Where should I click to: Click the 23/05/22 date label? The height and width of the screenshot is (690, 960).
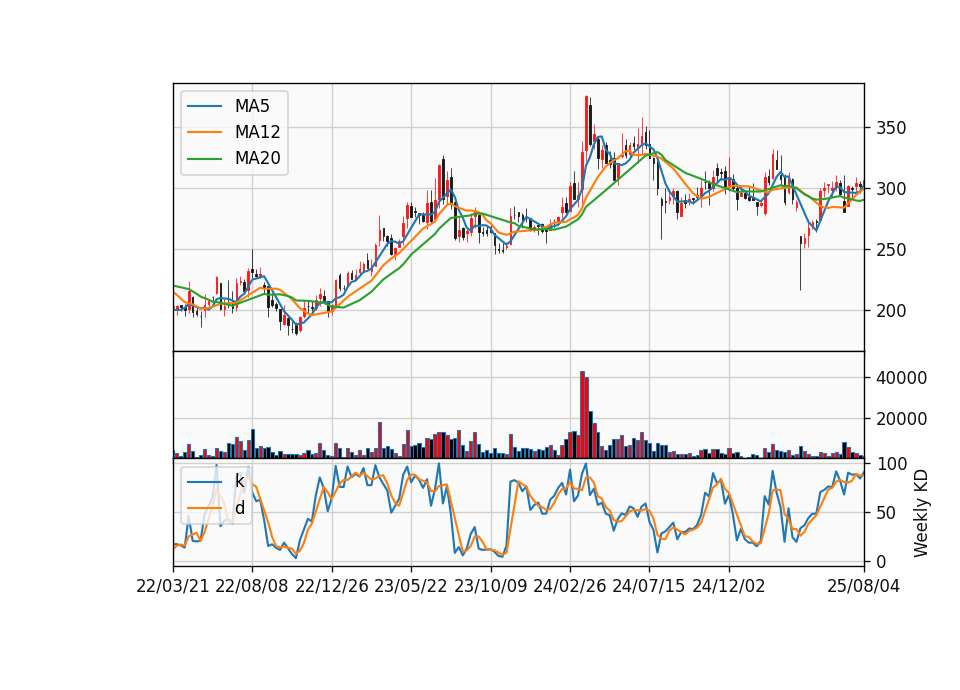coord(411,586)
